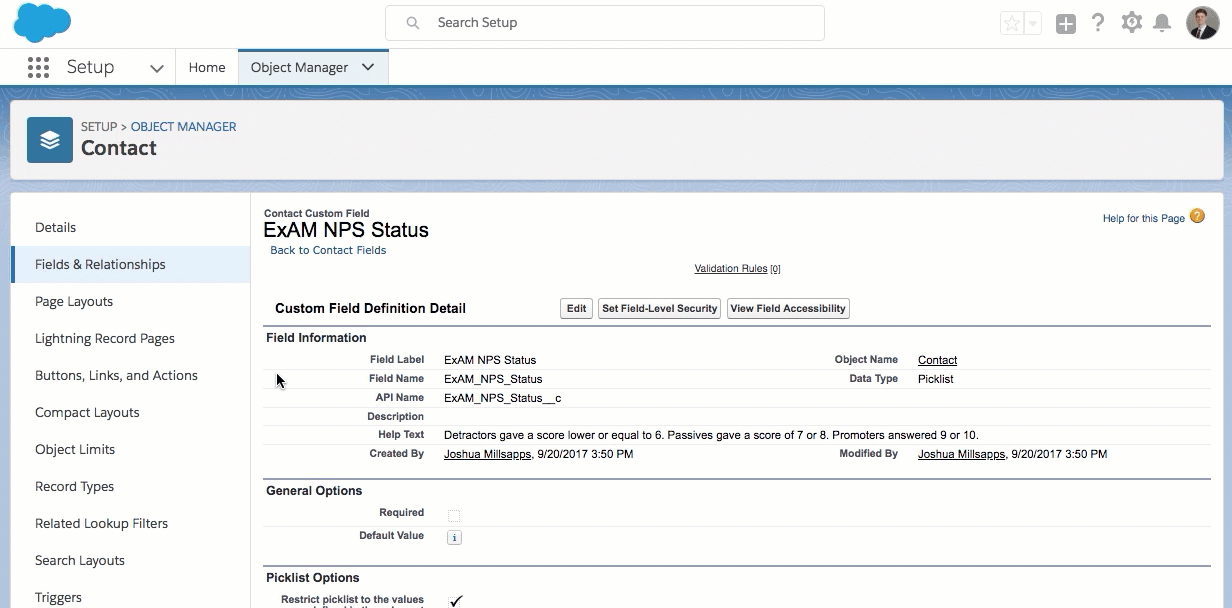Click the Required checkbox
This screenshot has width=1232, height=608.
(x=454, y=515)
